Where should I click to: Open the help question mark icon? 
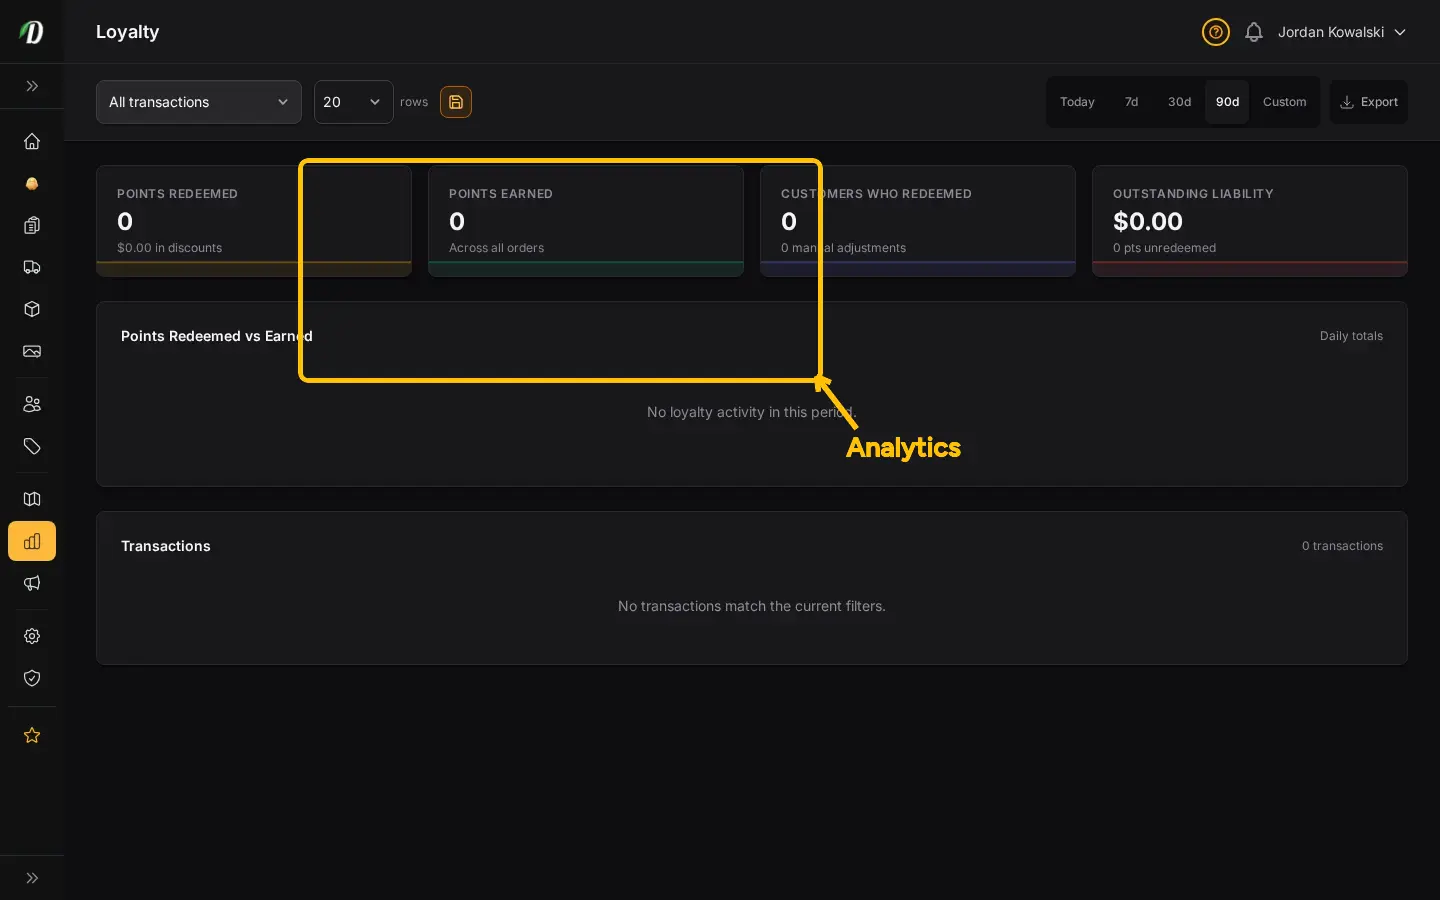tap(1216, 32)
